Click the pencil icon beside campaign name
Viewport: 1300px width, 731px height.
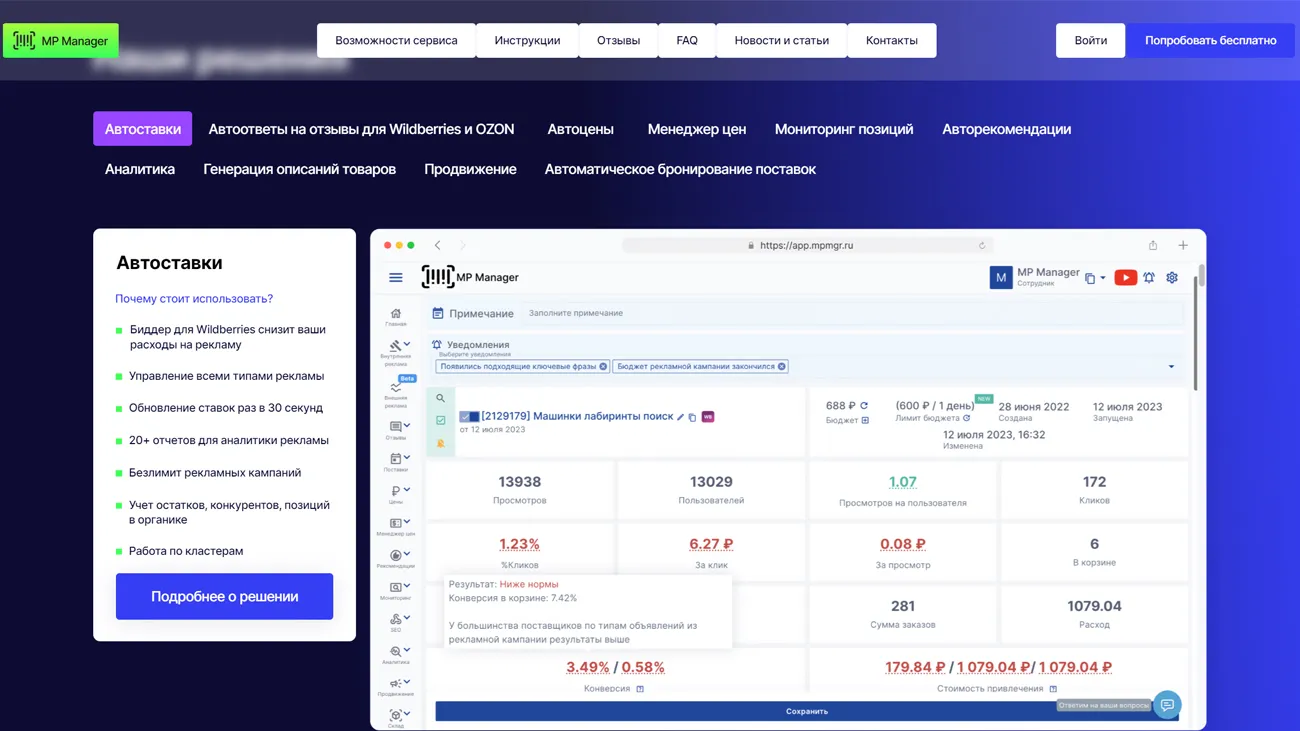coord(681,417)
